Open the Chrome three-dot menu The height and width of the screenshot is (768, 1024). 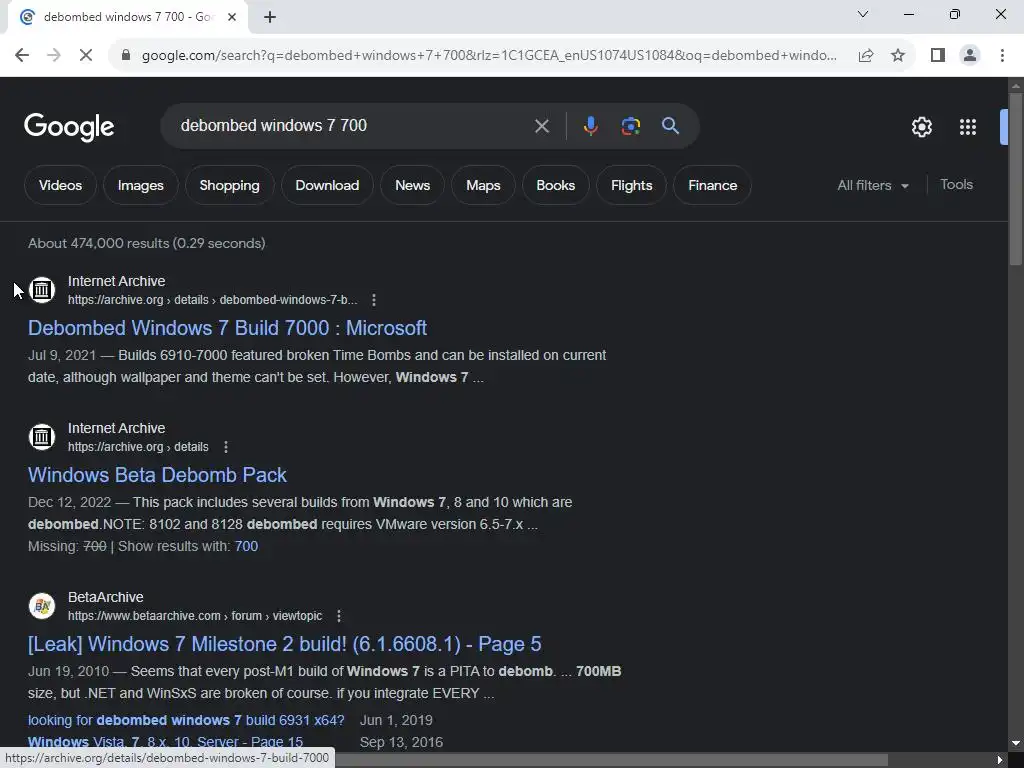1002,55
